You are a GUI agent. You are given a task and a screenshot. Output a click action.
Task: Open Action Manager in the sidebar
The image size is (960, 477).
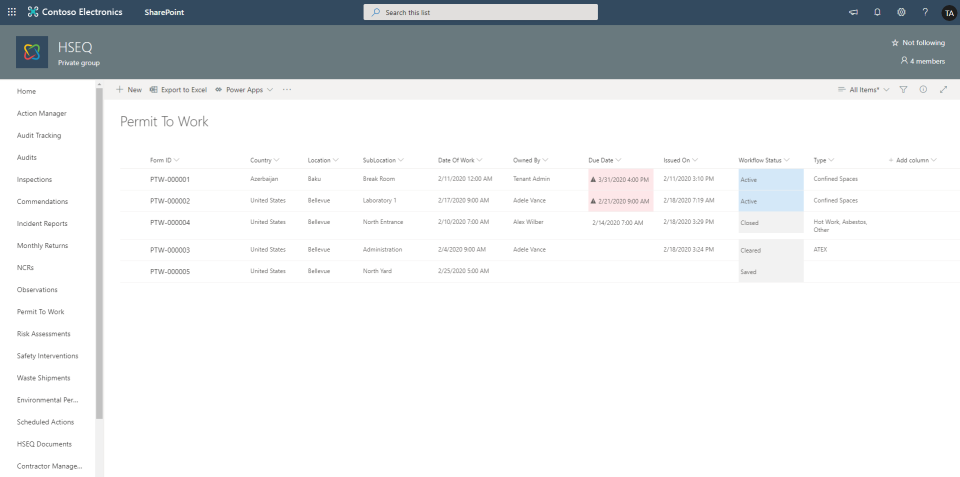click(42, 113)
